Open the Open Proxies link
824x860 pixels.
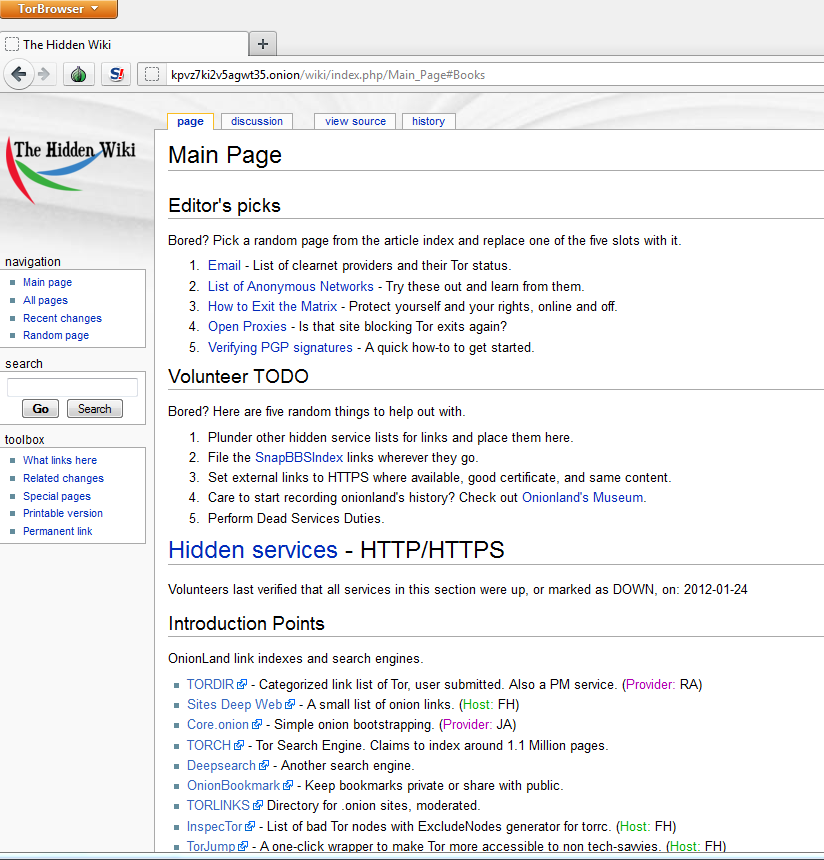click(x=247, y=326)
